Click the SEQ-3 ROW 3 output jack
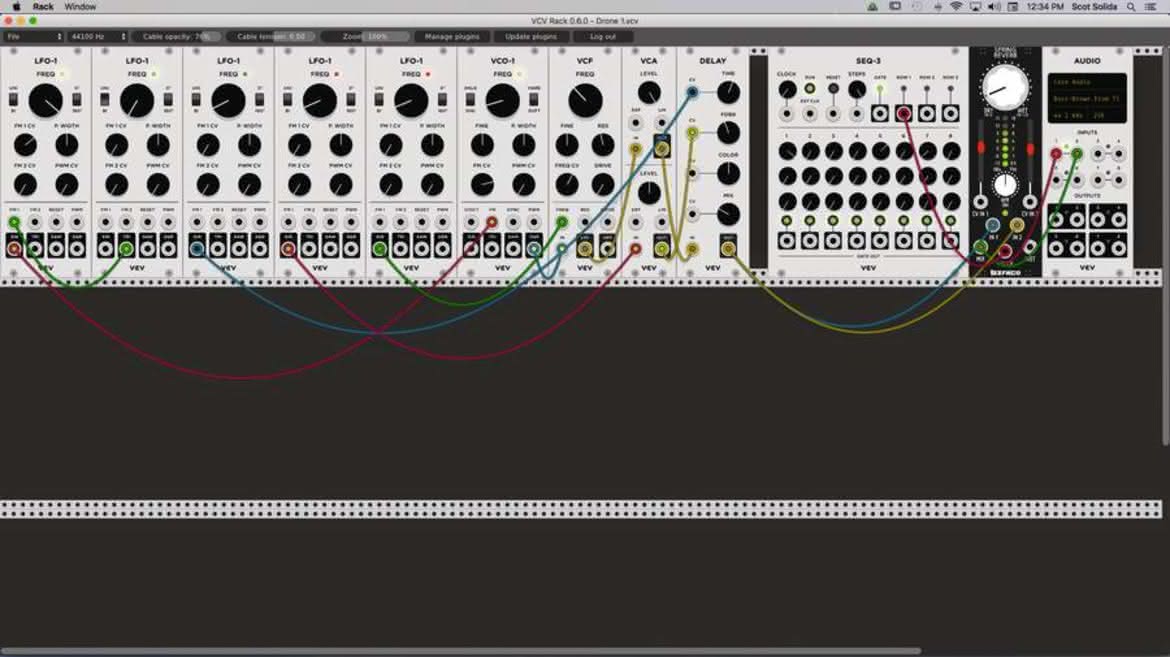1170x657 pixels. (950, 113)
